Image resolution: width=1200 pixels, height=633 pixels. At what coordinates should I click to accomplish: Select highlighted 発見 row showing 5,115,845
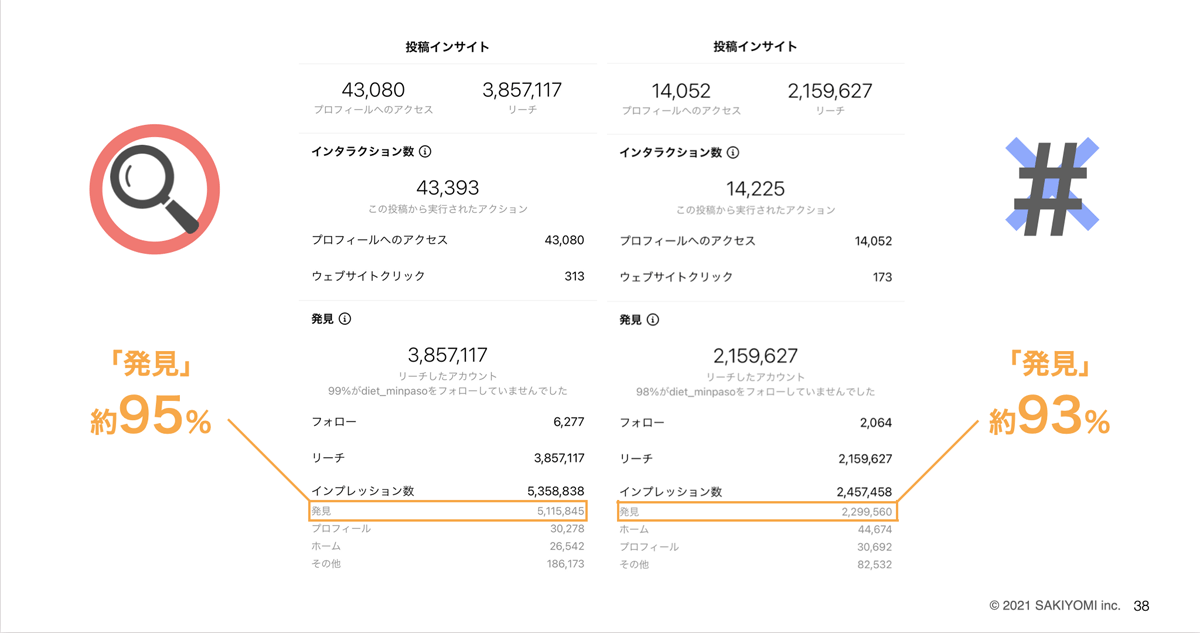coord(447,511)
